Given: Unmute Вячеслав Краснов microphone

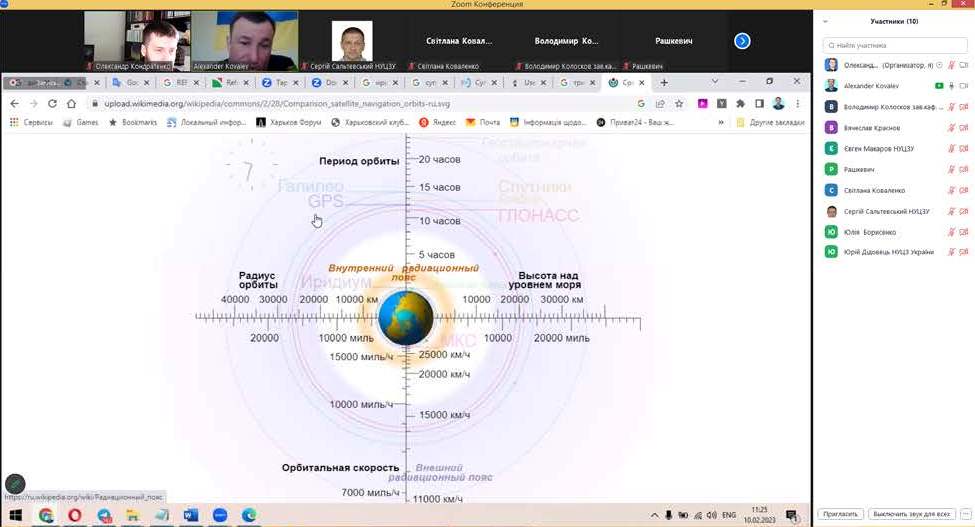Looking at the screenshot, I should tap(951, 128).
